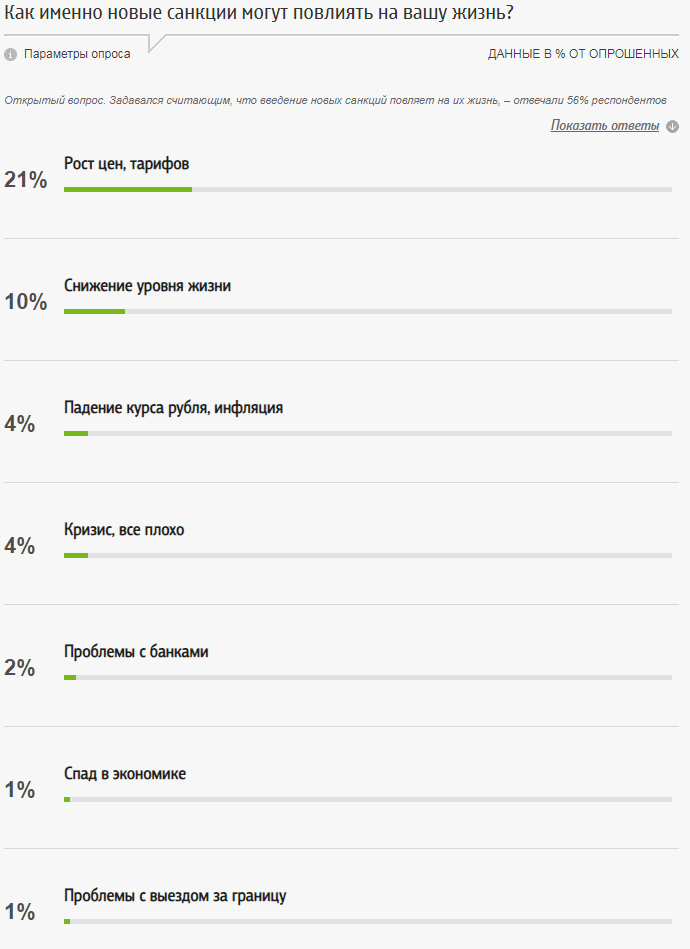This screenshot has width=690, height=949.
Task: Expand answers with the round arrow icon
Action: point(673,126)
